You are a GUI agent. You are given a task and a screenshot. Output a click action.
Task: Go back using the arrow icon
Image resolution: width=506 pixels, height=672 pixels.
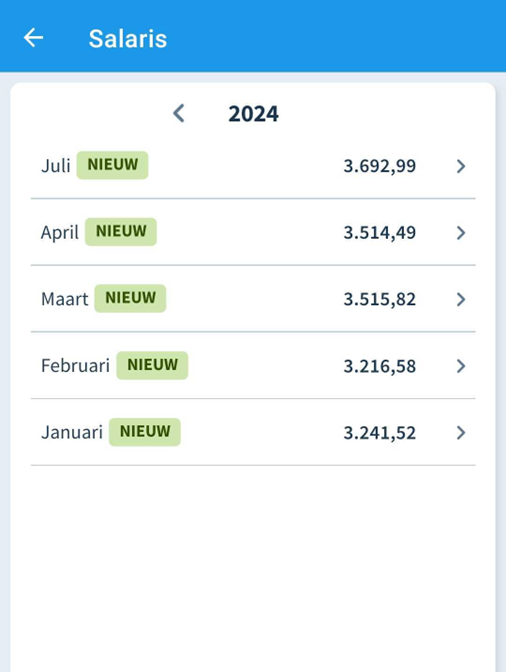(x=33, y=38)
